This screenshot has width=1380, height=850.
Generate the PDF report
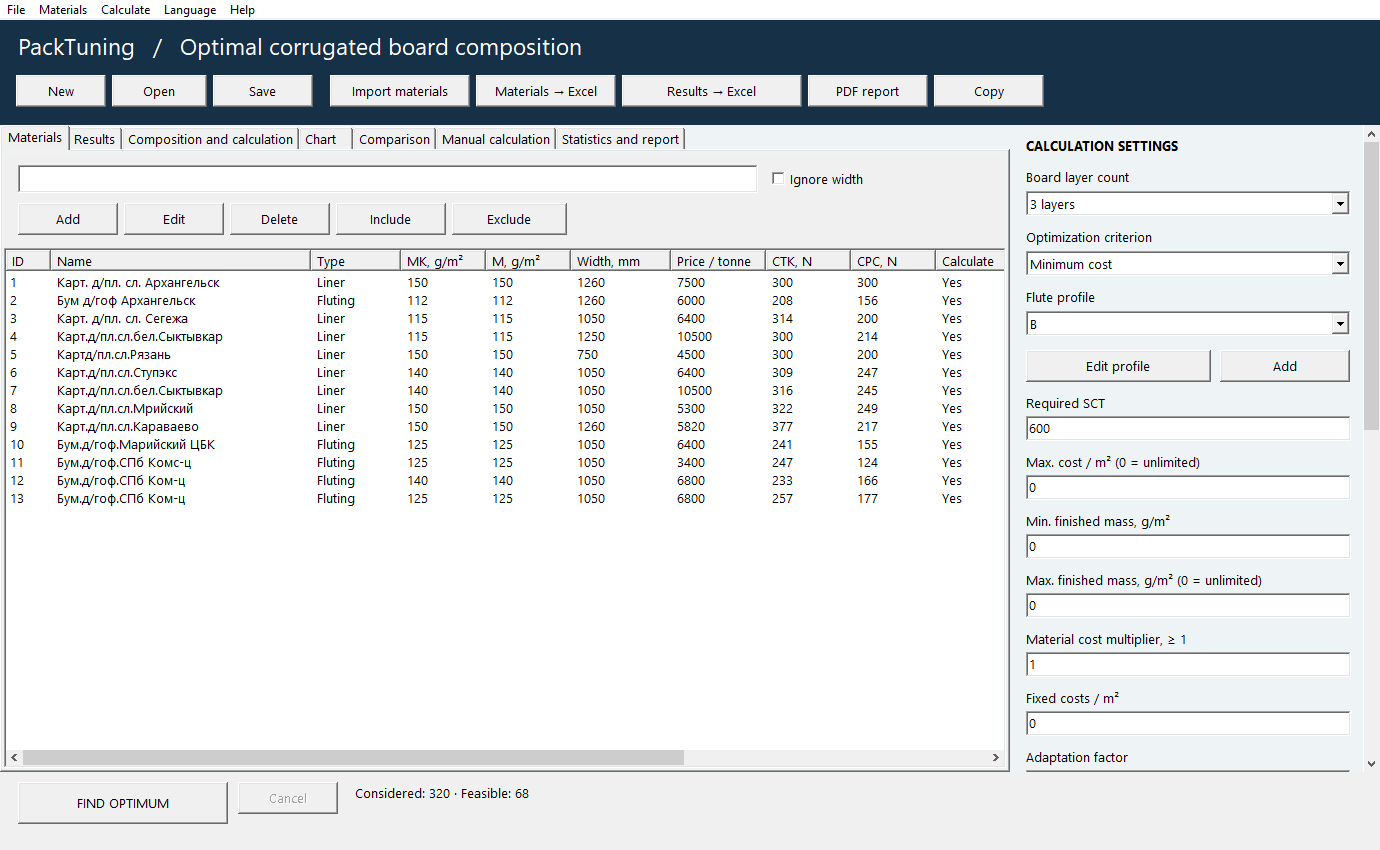(867, 91)
